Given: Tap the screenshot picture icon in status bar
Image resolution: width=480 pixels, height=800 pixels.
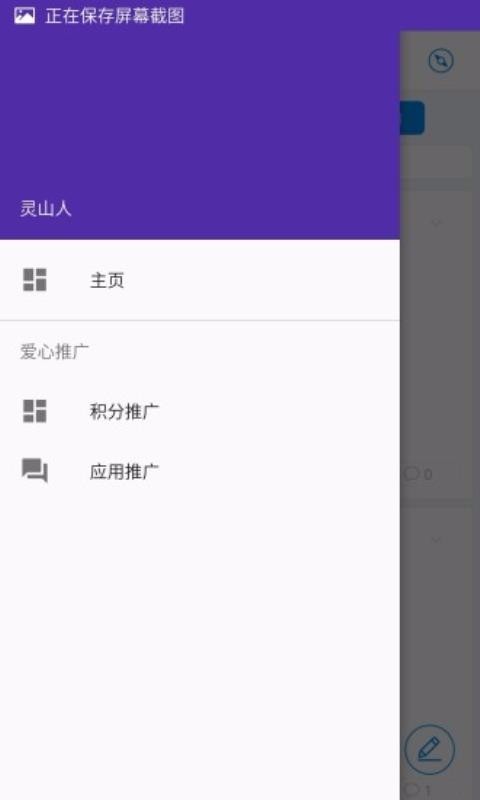Looking at the screenshot, I should [24, 16].
